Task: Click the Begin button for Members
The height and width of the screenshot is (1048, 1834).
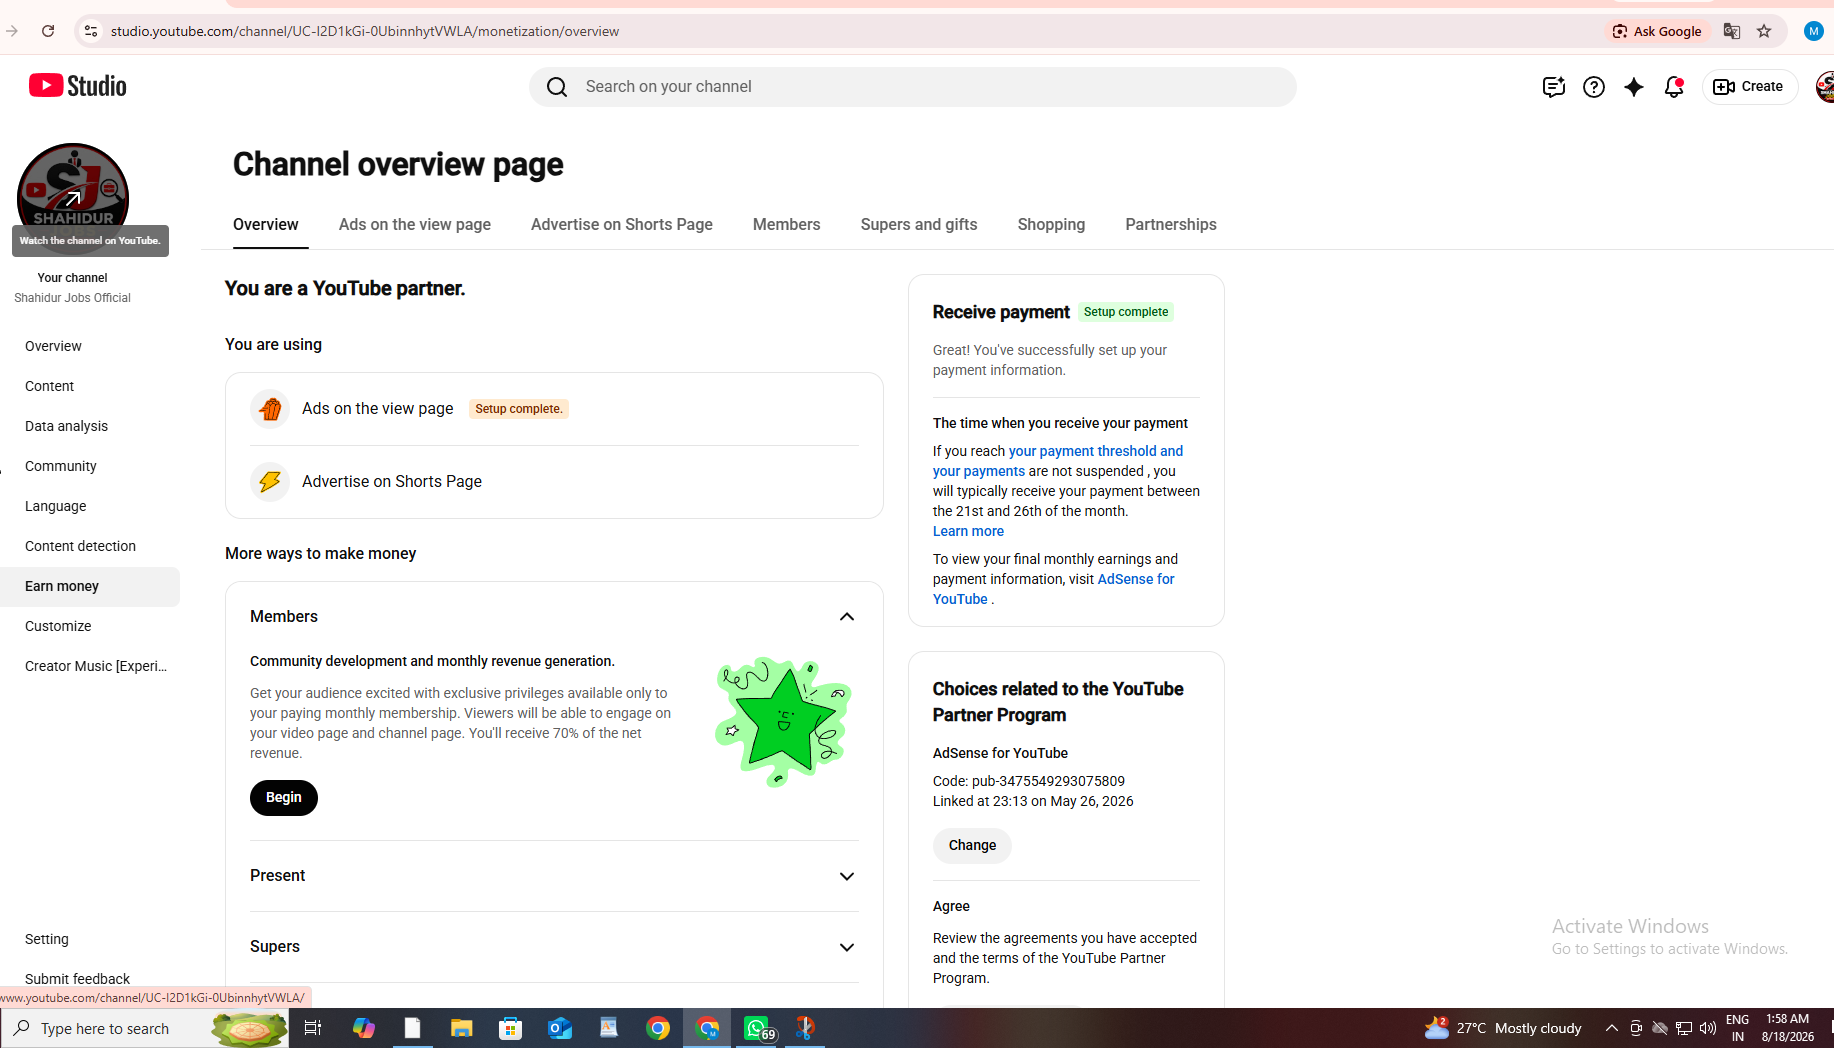Action: (284, 798)
